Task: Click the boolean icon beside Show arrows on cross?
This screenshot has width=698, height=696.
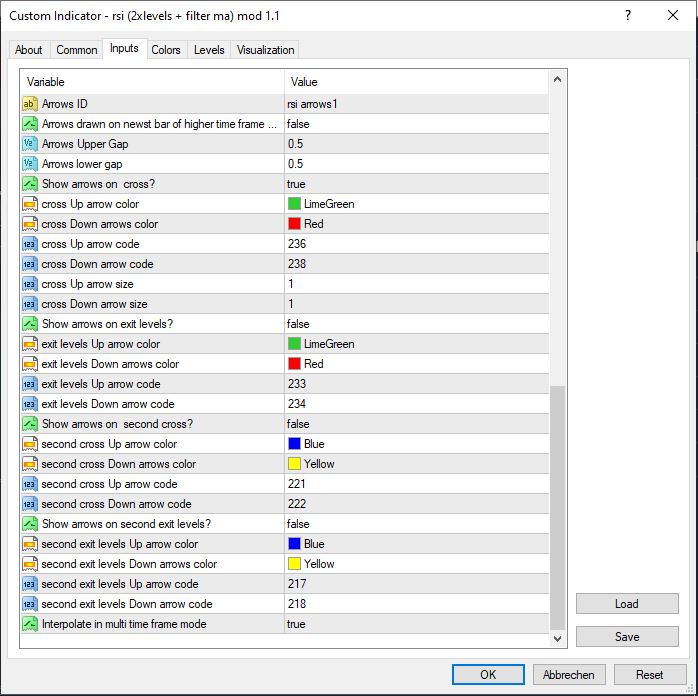Action: [30, 184]
